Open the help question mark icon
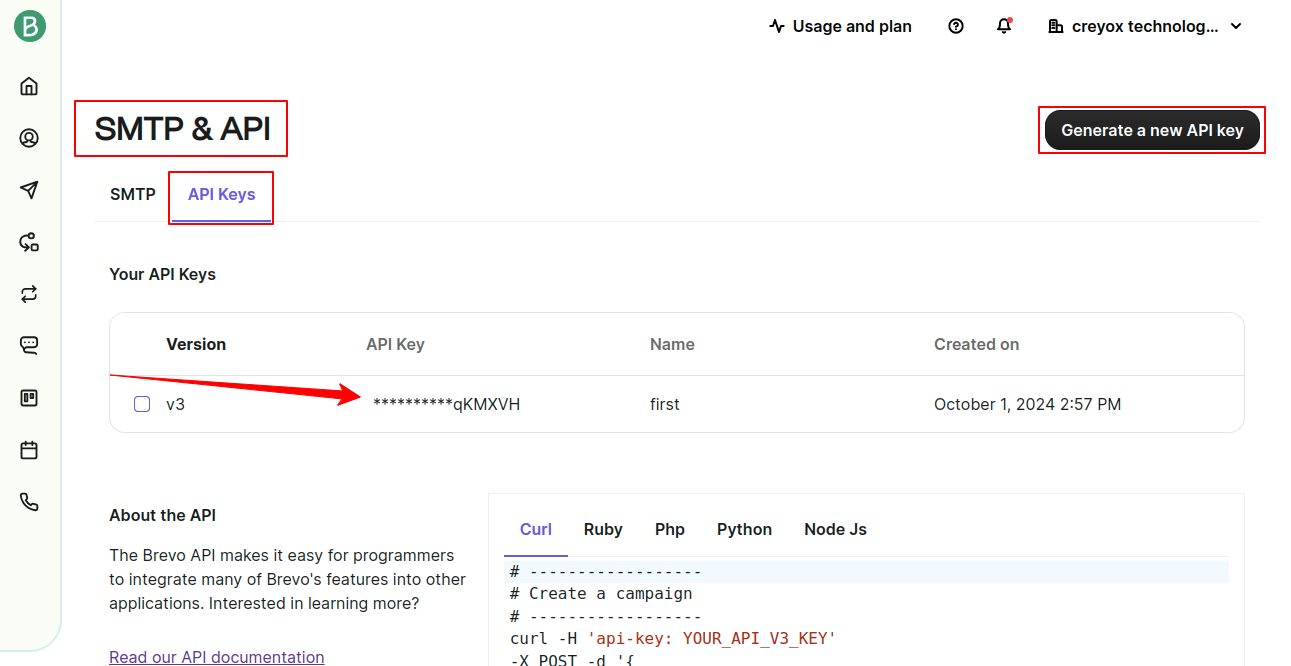Viewport: 1291px width, 666px height. click(x=955, y=27)
